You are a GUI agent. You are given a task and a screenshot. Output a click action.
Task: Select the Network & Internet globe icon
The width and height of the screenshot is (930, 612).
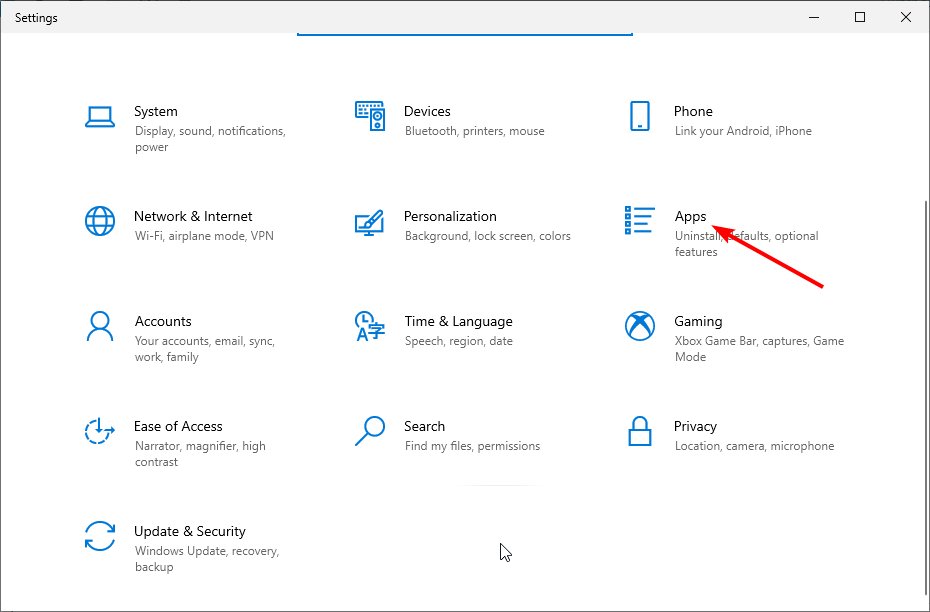pos(100,221)
